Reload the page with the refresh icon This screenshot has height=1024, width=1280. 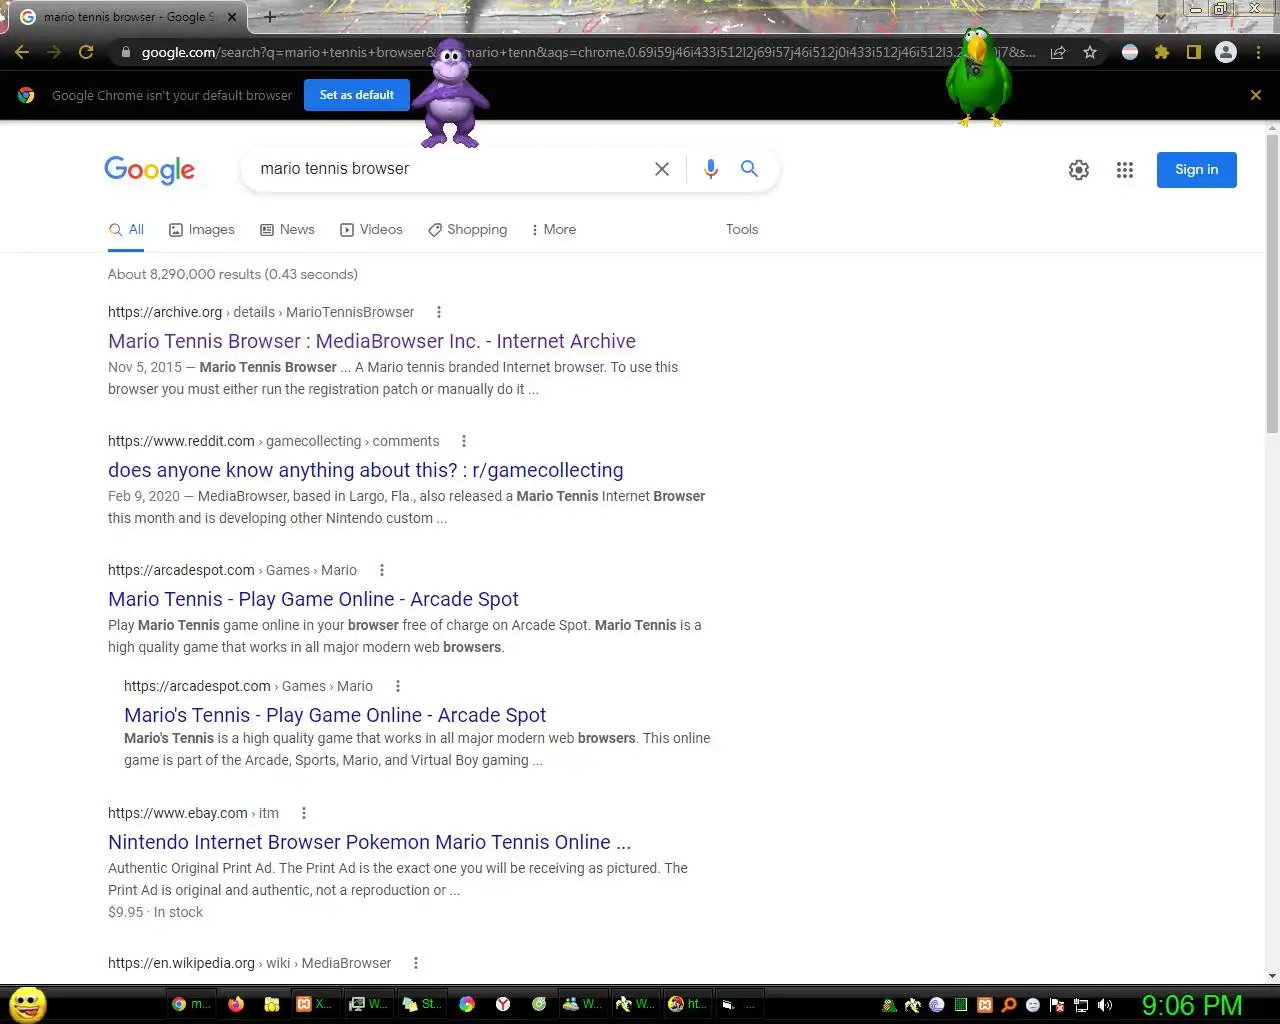86,52
